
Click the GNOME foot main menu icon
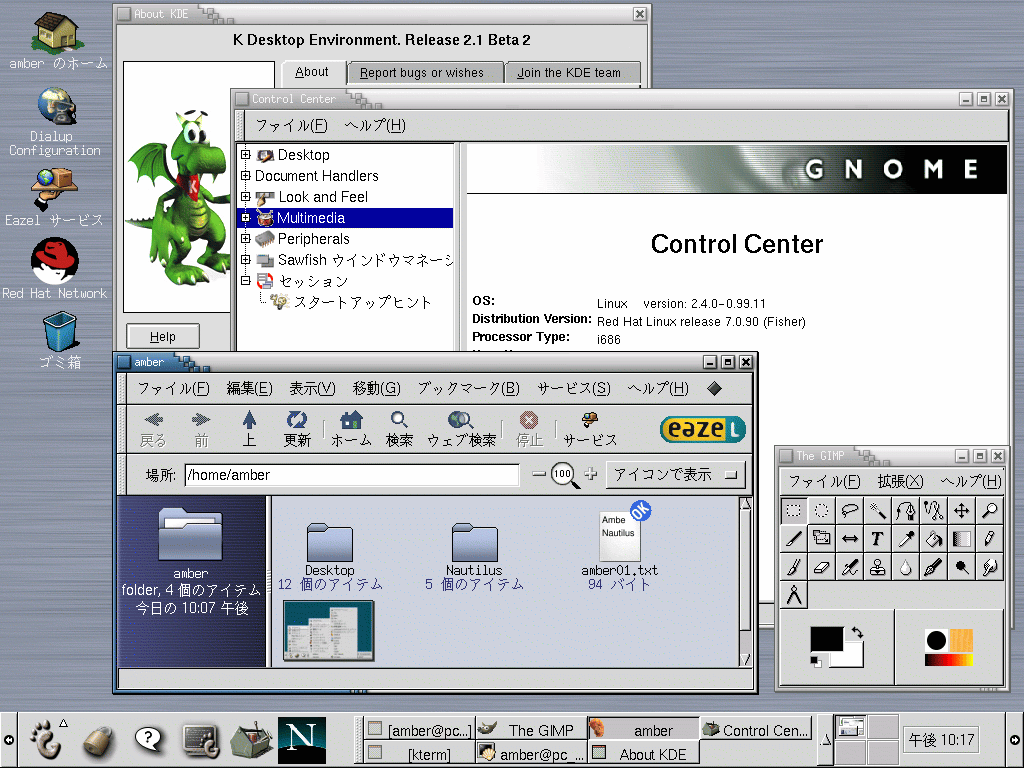(x=46, y=739)
